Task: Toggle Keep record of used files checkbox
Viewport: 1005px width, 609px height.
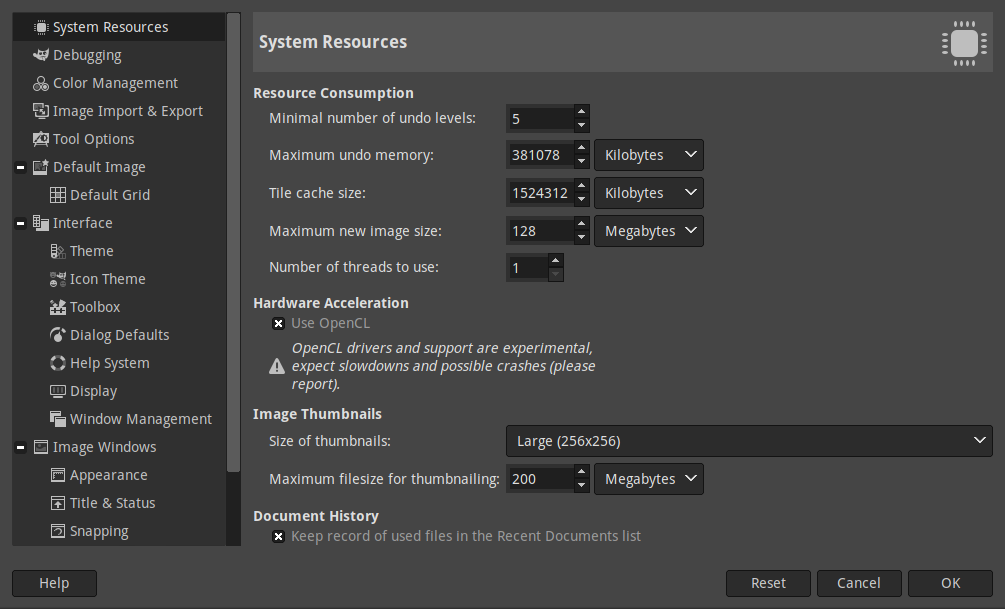Action: [278, 537]
